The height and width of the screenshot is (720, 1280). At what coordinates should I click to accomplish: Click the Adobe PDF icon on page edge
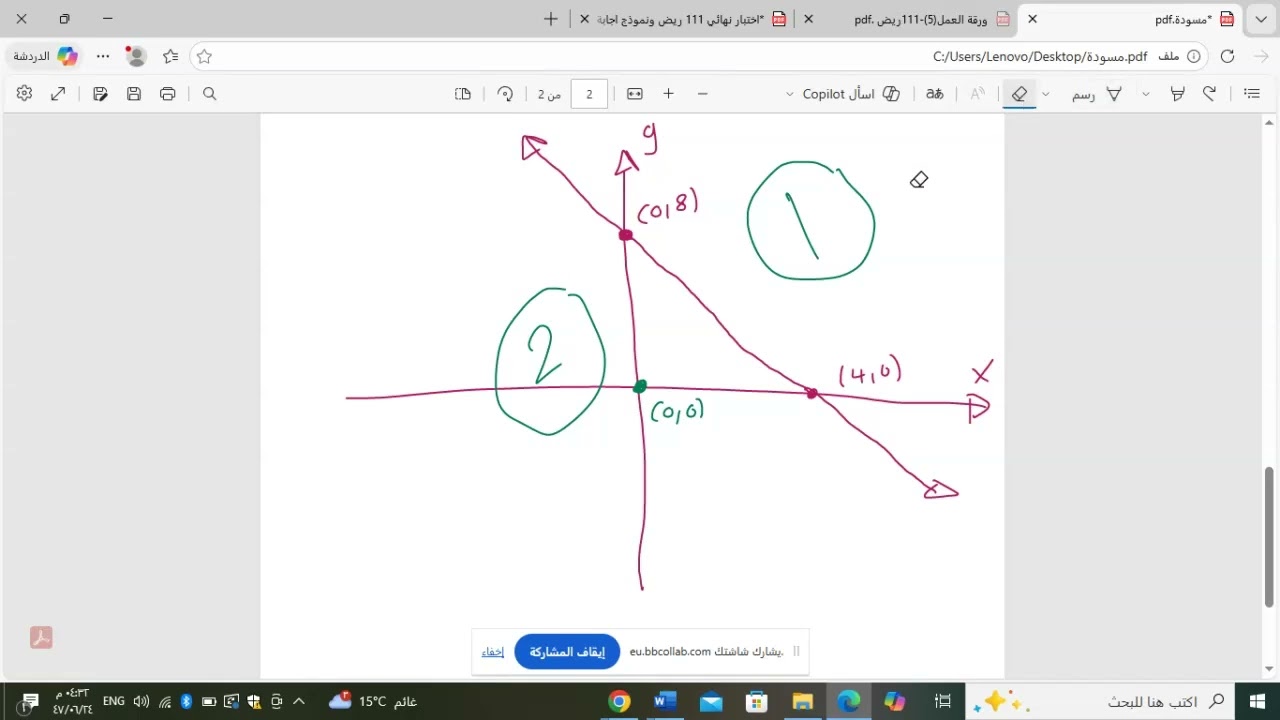pos(41,638)
